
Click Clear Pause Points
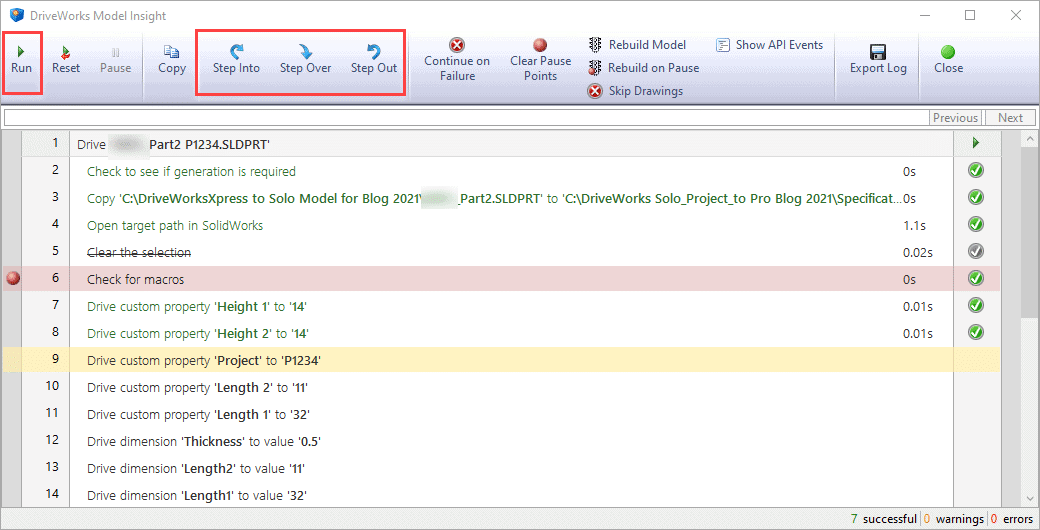tap(541, 60)
